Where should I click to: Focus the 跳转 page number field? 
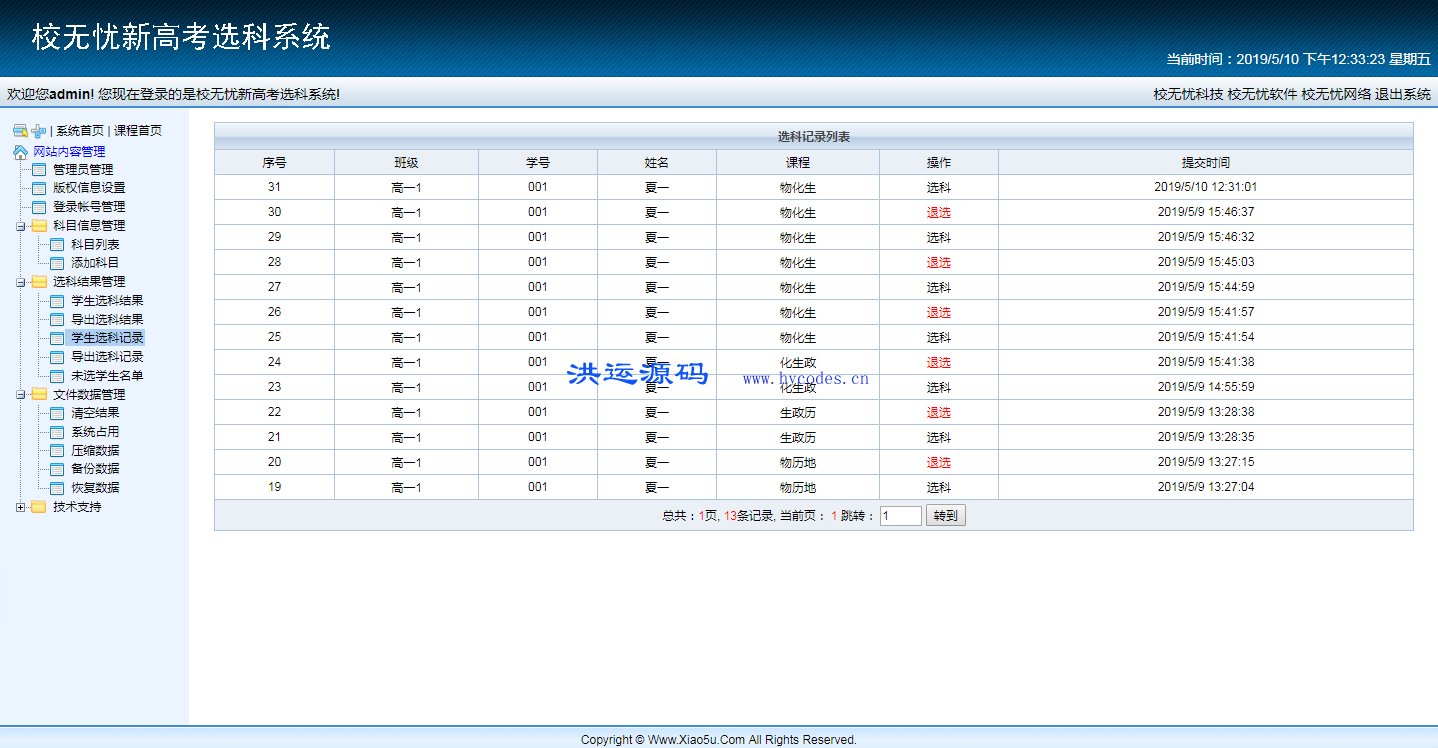[901, 516]
